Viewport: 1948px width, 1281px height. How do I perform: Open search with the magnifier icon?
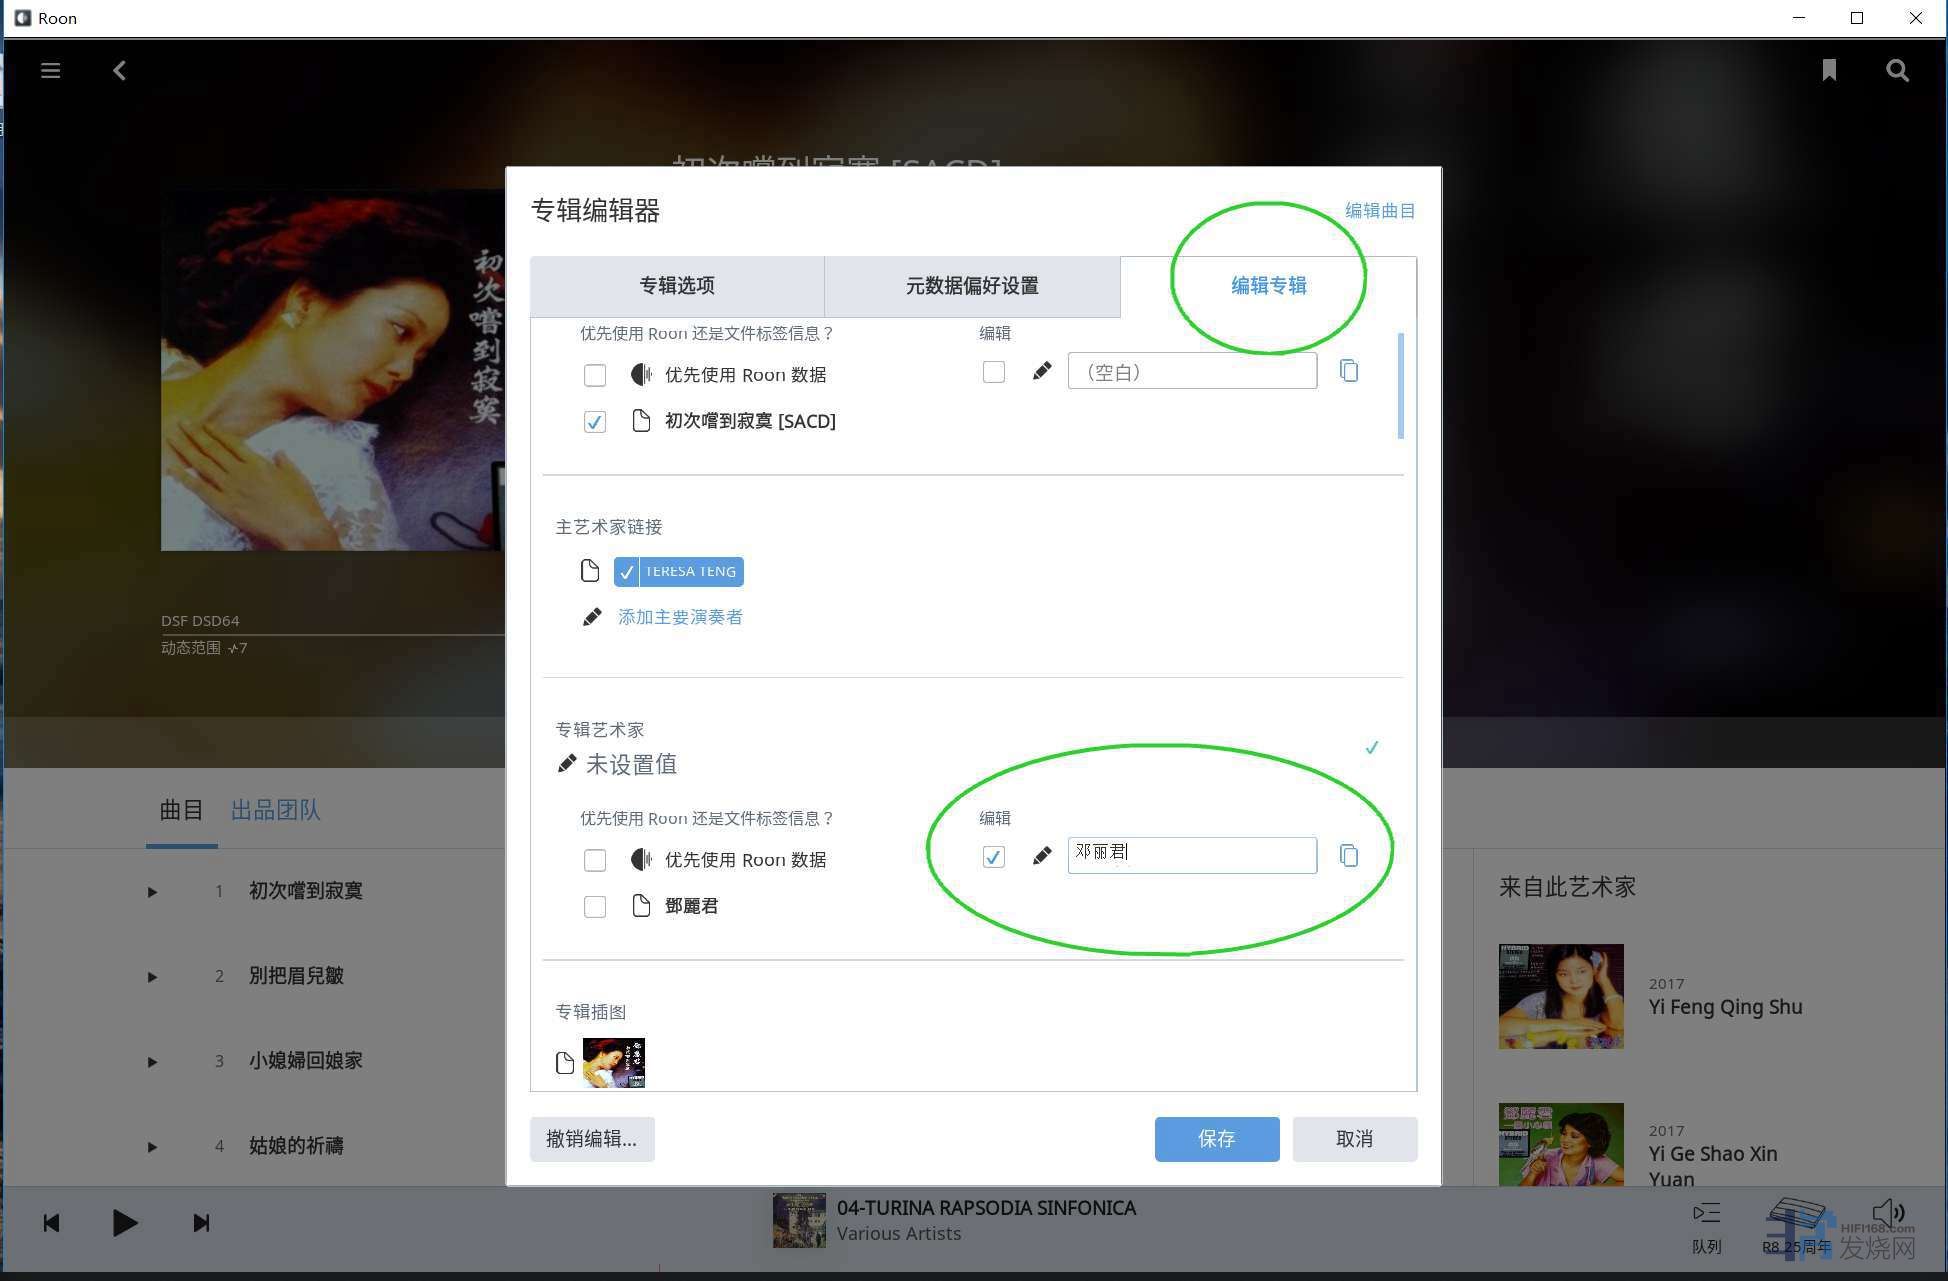pyautogui.click(x=1897, y=70)
